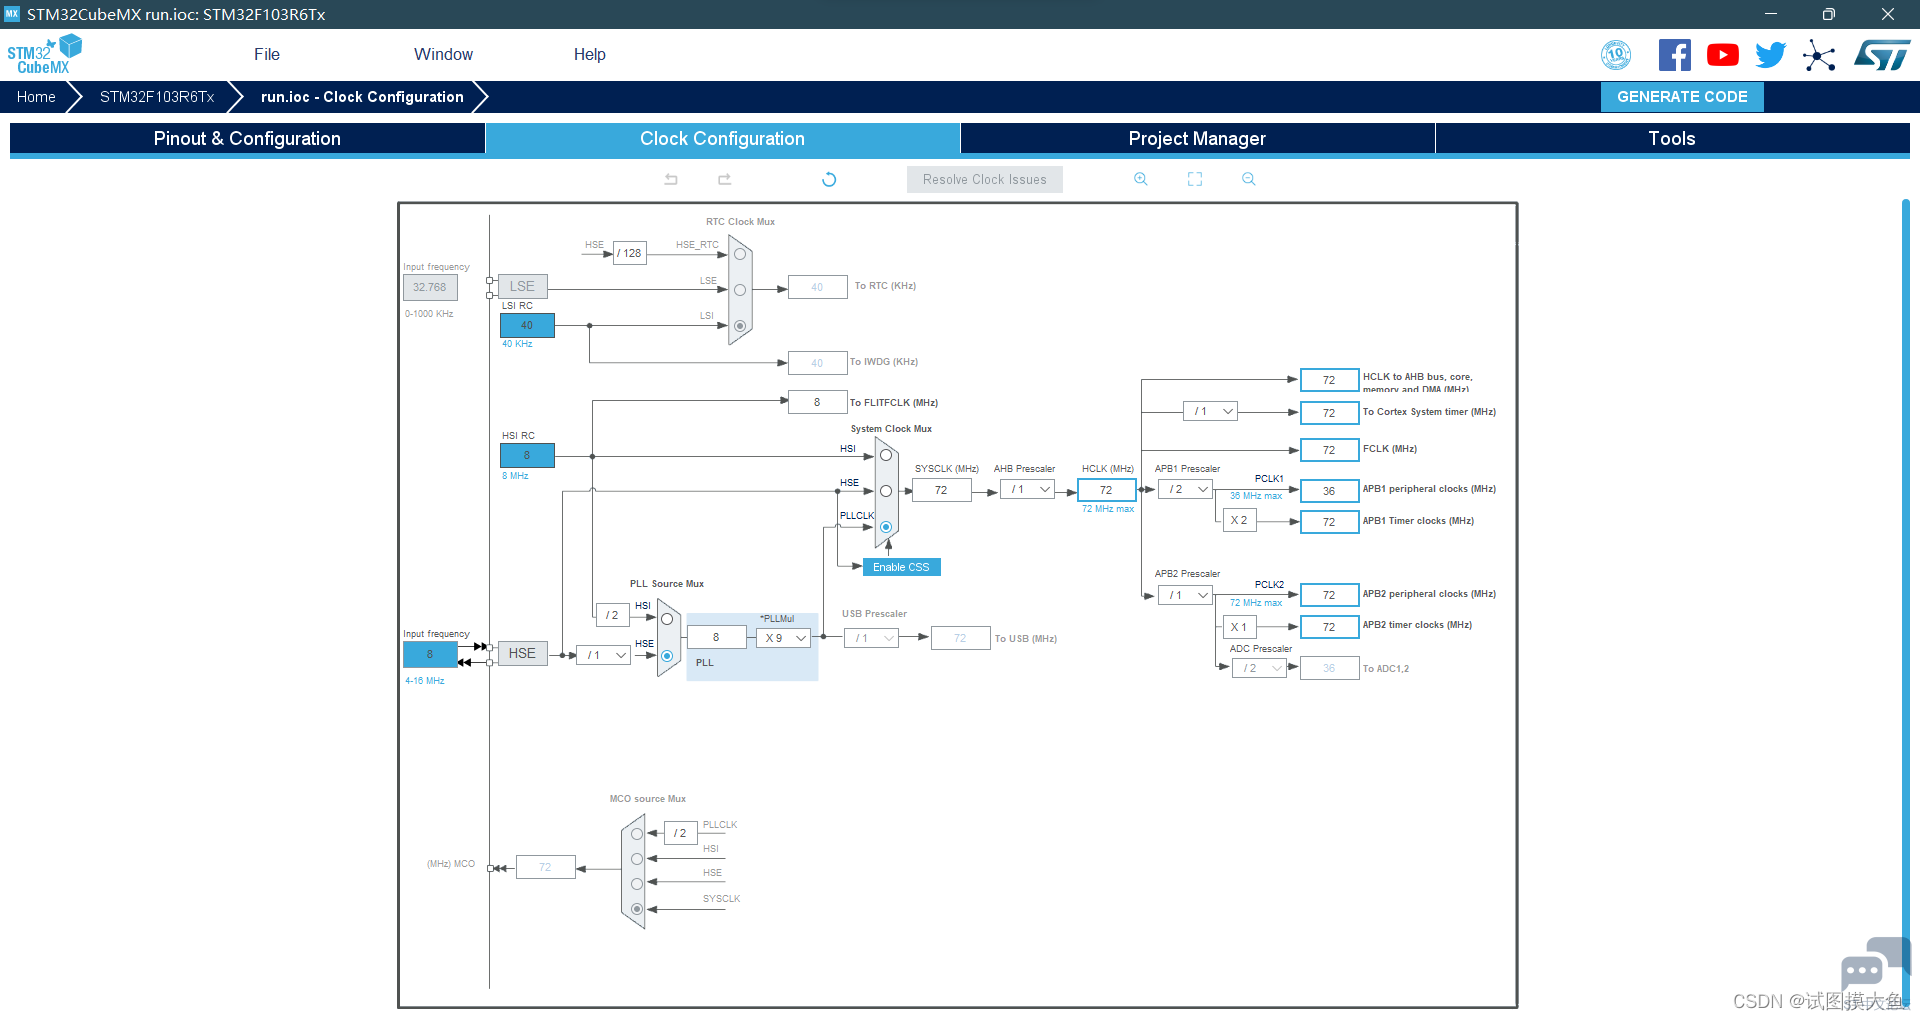The image size is (1920, 1020).
Task: Open the Cortex System timer divider dropdown
Action: [1210, 412]
